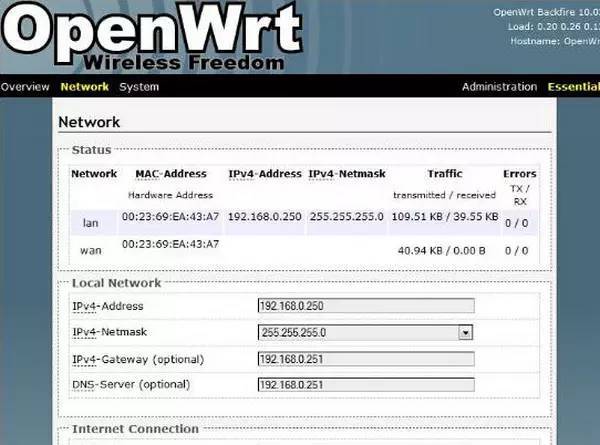This screenshot has width=600, height=445.
Task: Click the Hostname text in header
Action: (x=555, y=41)
